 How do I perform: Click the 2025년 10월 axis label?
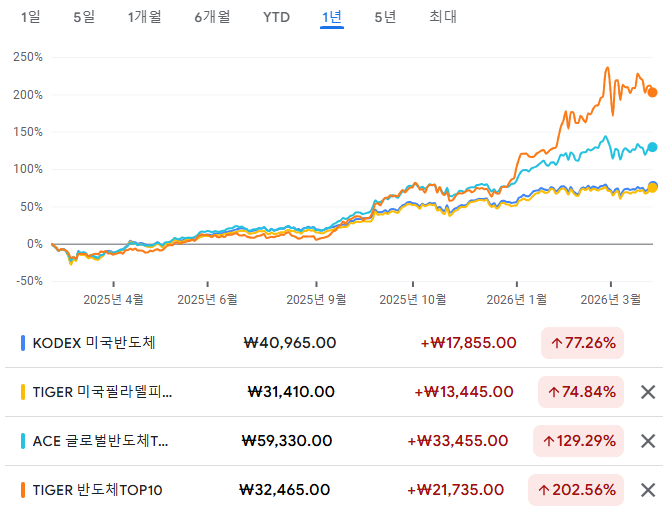(413, 300)
